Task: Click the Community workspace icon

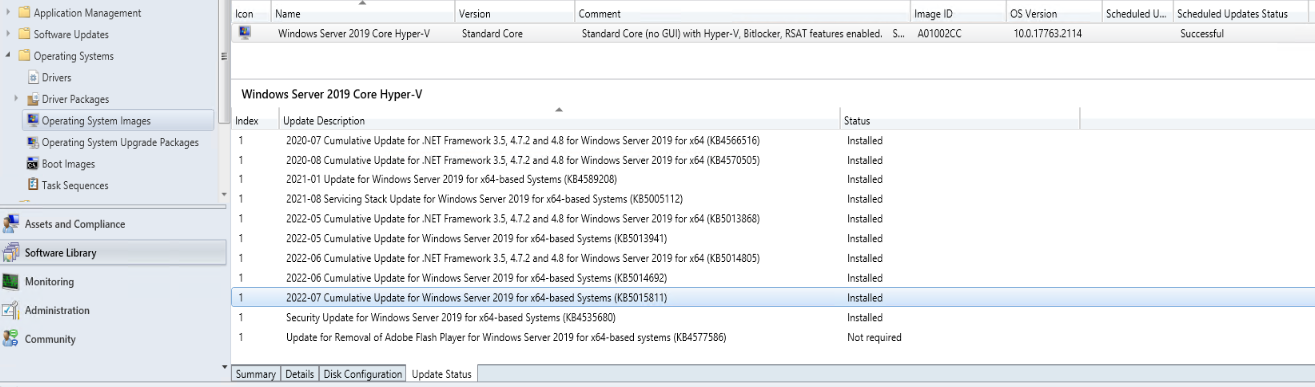Action: tap(11, 339)
